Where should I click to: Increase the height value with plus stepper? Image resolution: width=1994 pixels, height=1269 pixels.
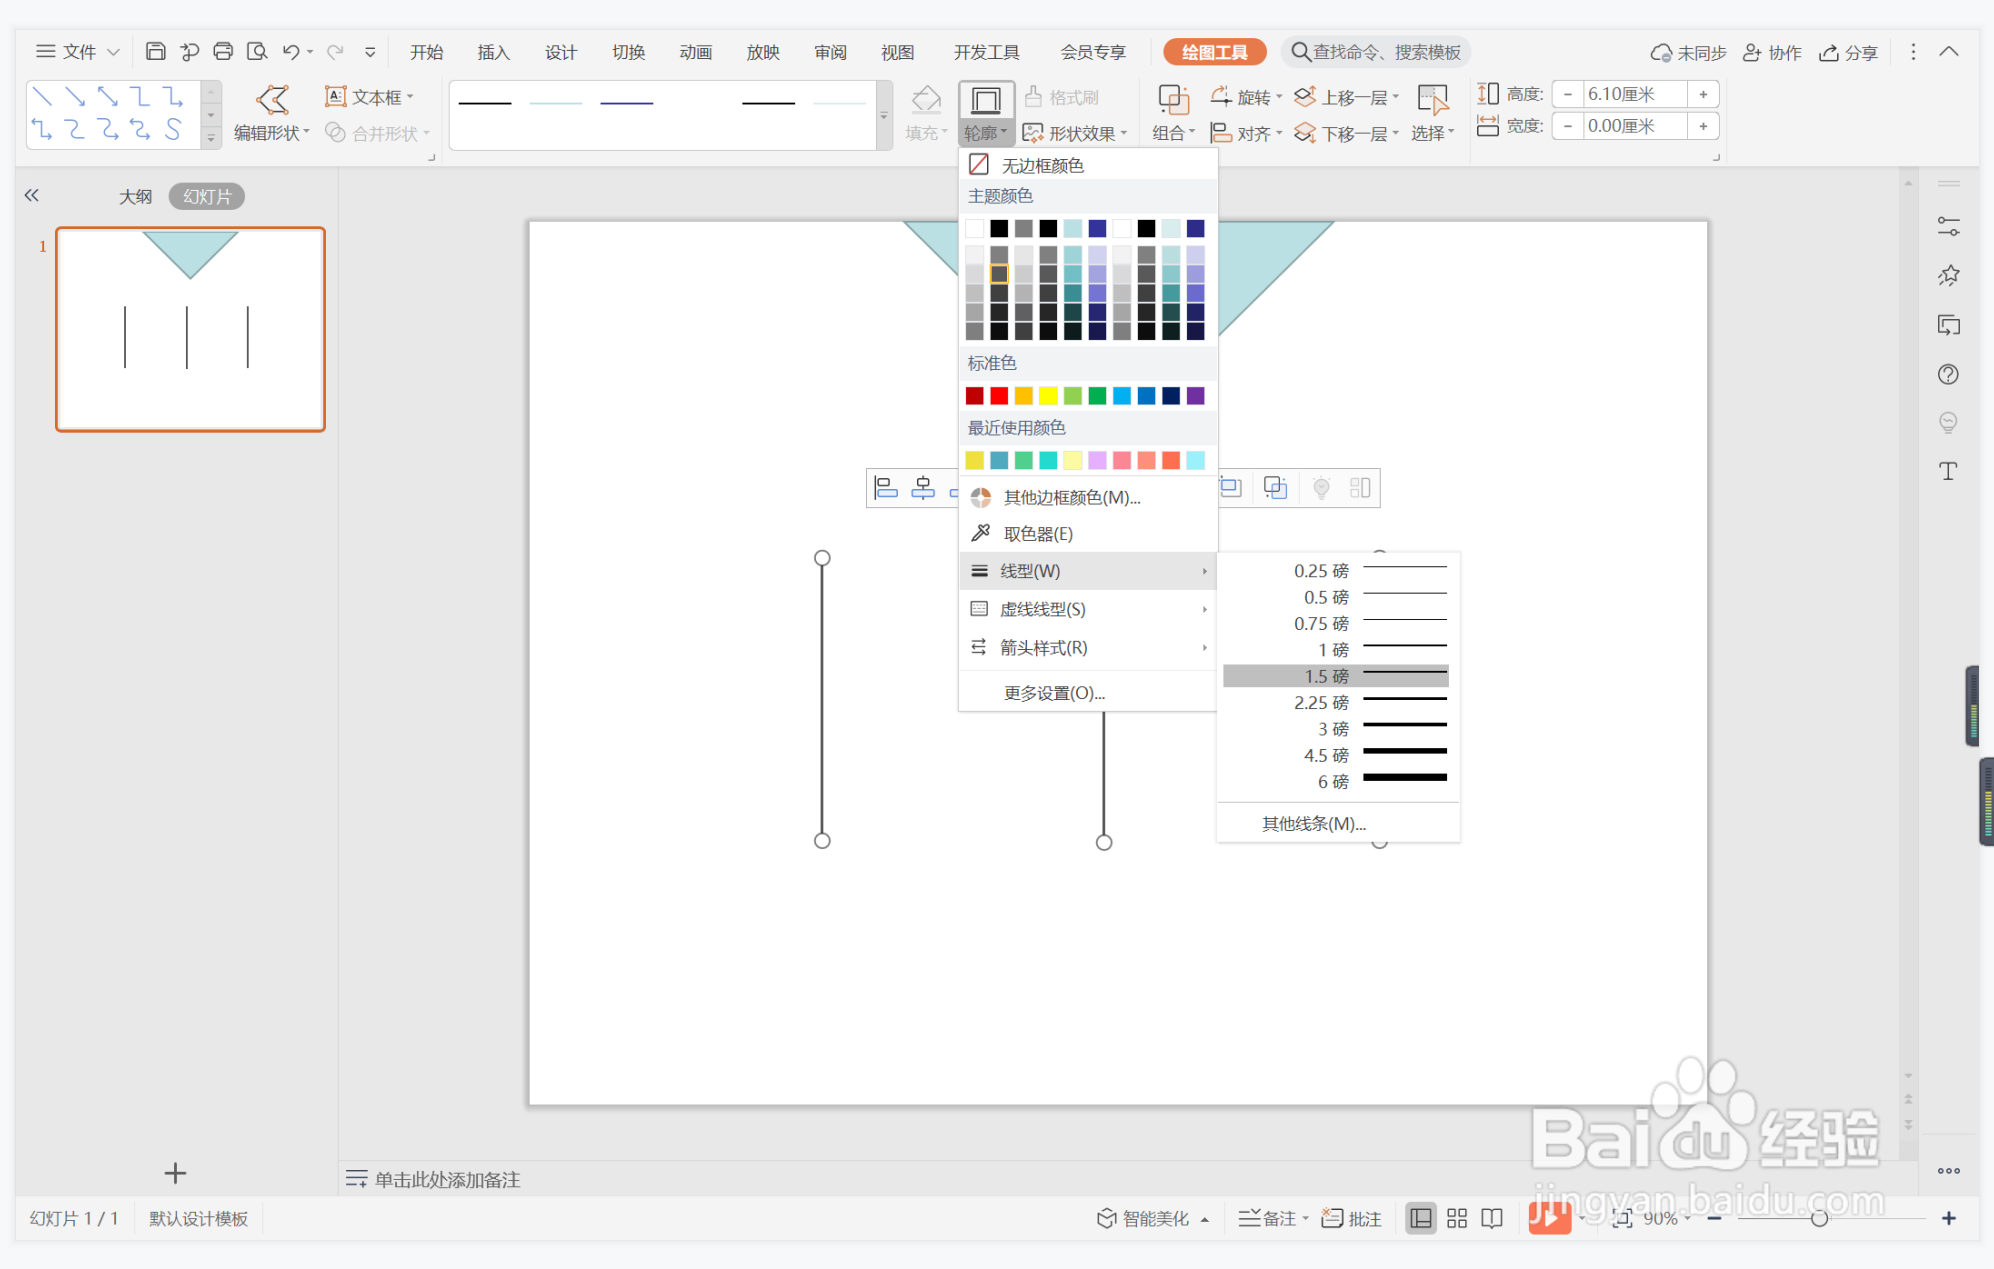1703,94
